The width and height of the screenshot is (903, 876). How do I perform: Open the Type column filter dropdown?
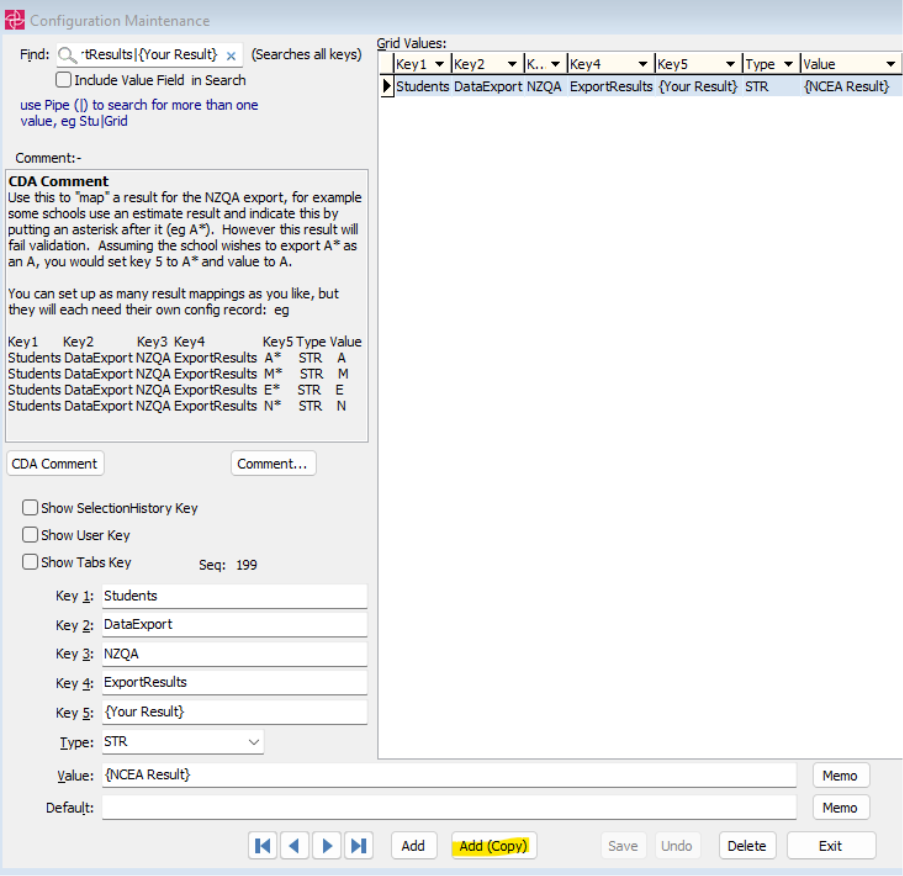point(788,64)
